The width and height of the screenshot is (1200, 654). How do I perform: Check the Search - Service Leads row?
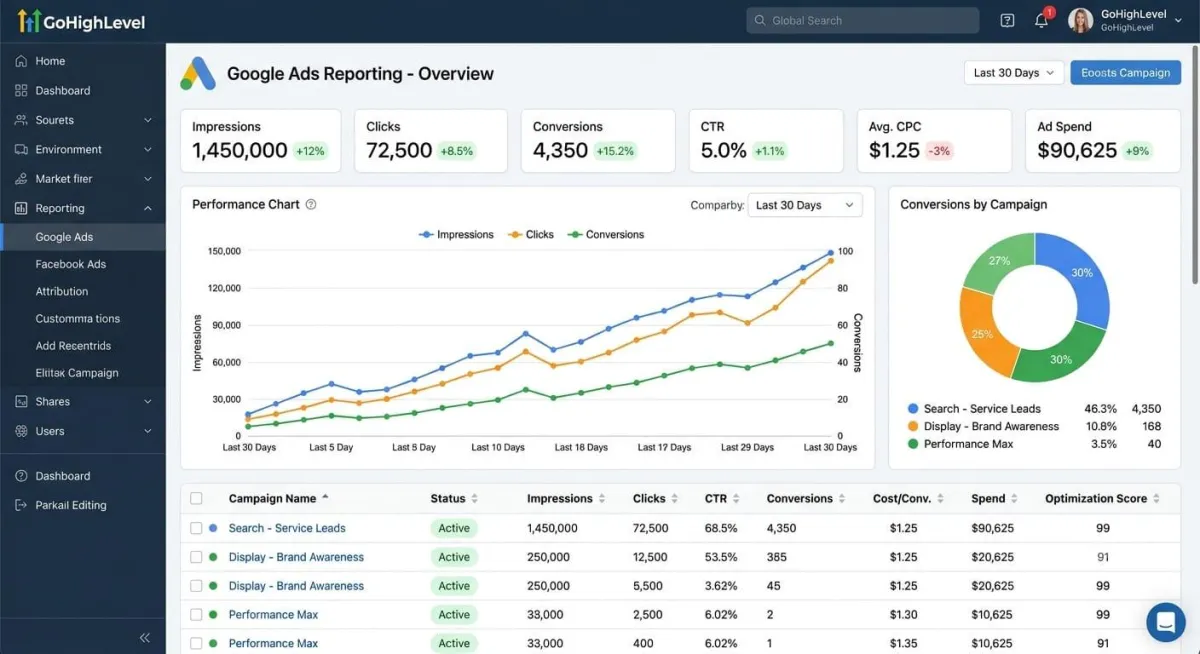coord(196,528)
